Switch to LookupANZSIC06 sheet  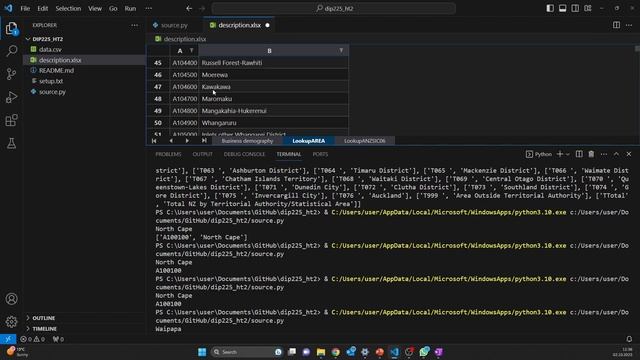point(364,141)
